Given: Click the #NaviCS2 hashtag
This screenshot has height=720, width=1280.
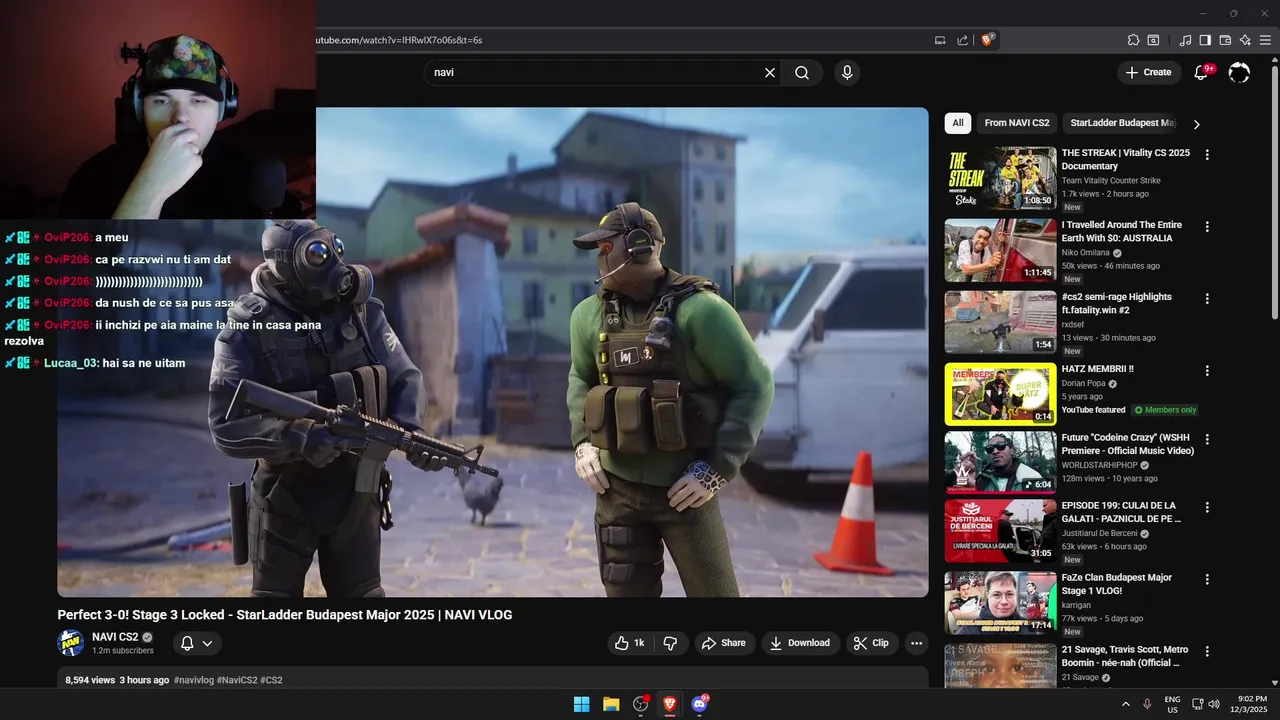Looking at the screenshot, I should coord(236,680).
